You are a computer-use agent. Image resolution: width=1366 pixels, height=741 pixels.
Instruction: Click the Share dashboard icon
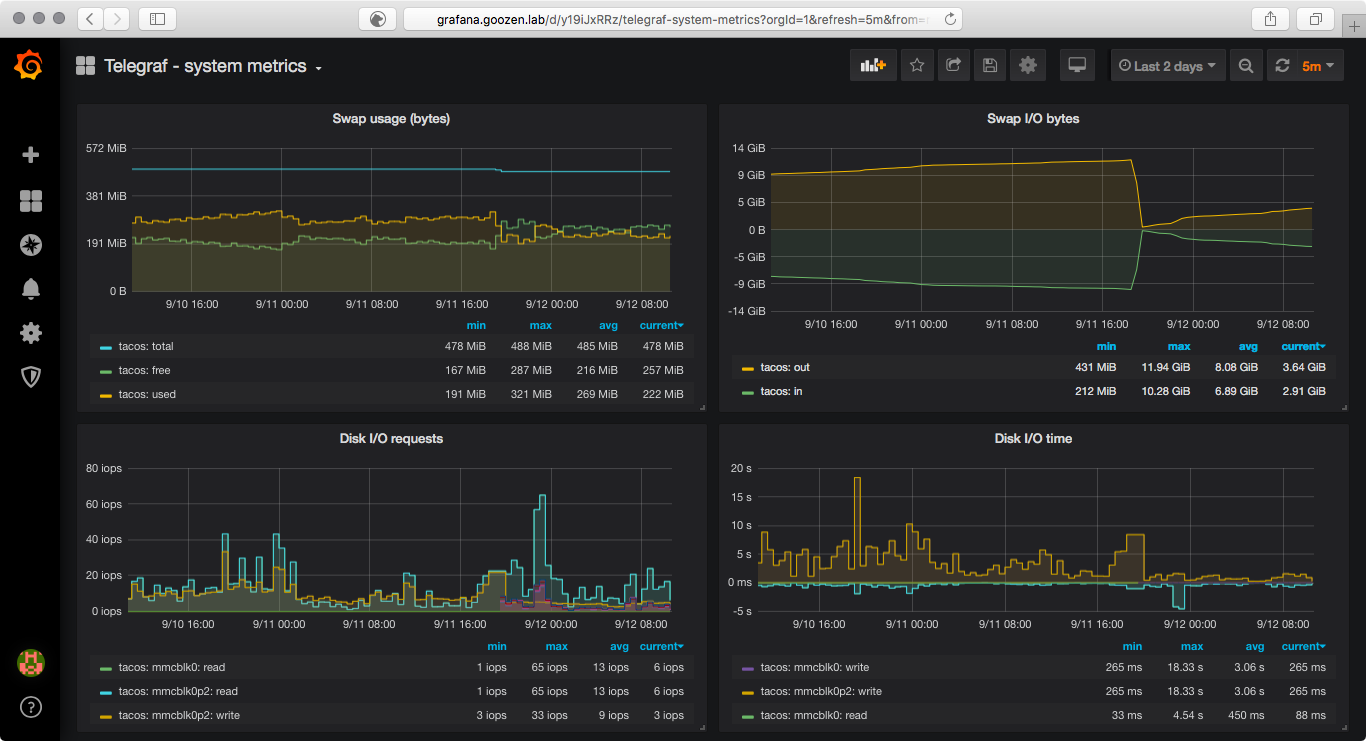click(x=953, y=66)
